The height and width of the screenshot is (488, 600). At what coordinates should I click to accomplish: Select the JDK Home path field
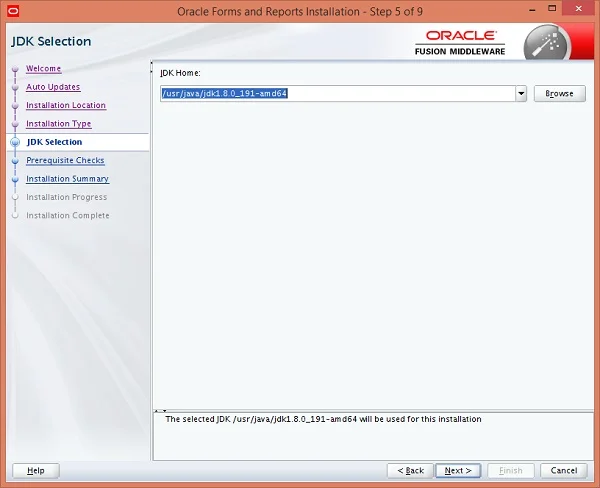tap(338, 93)
